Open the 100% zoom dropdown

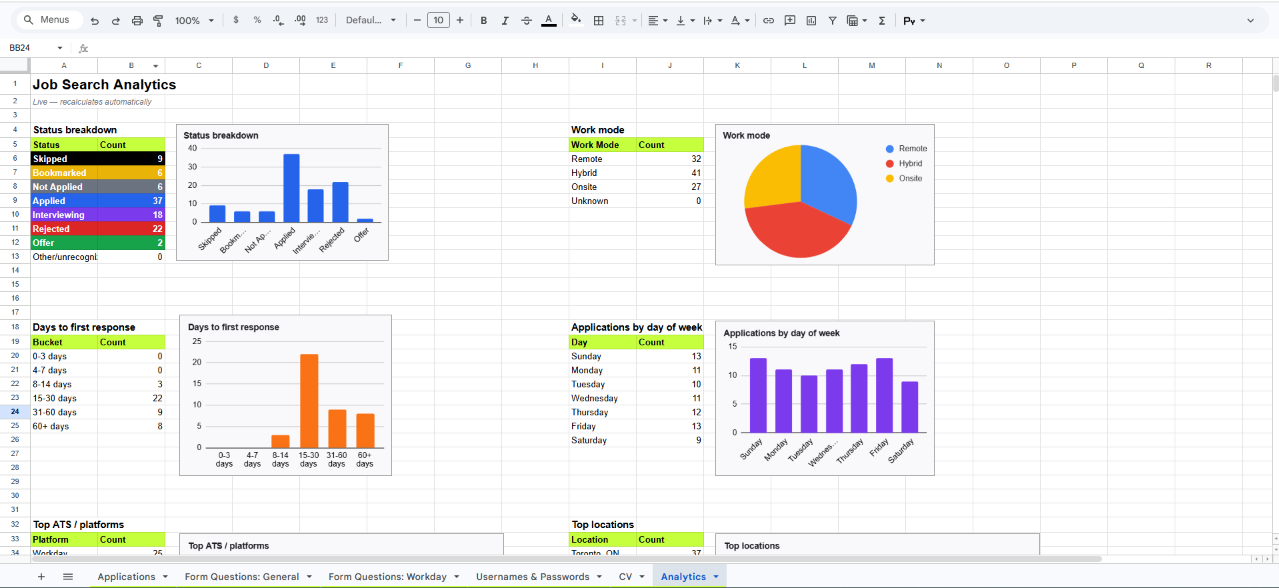(x=194, y=20)
